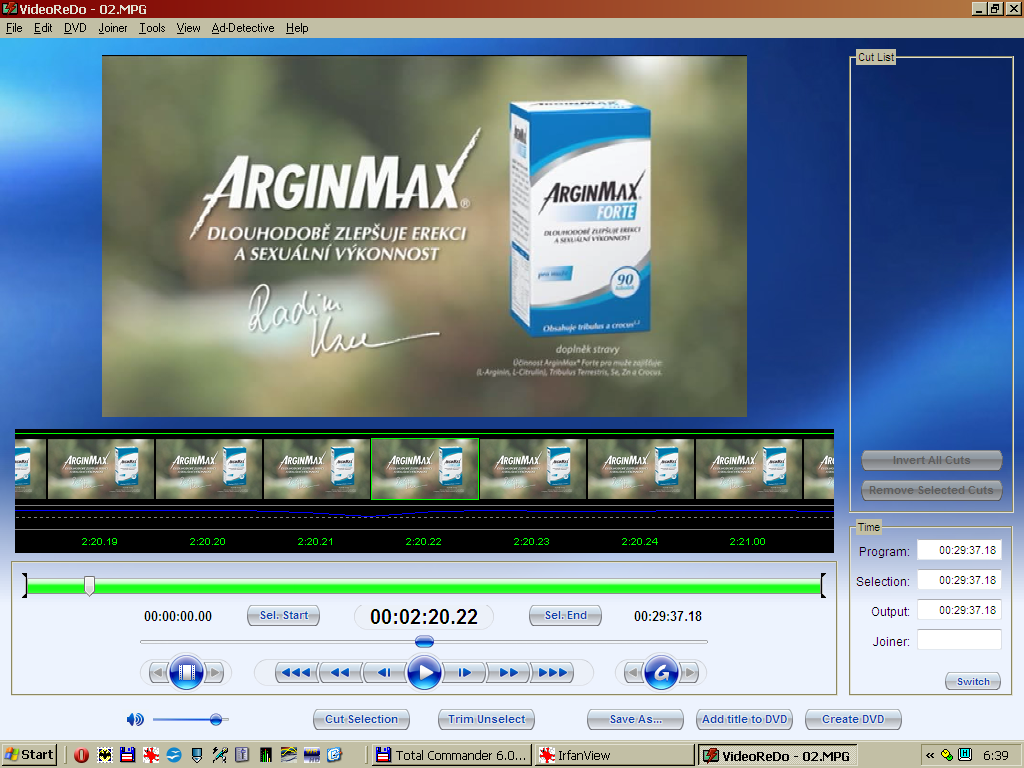Click the selection start bracket on the seek bar
The height and width of the screenshot is (768, 1024).
coord(25,585)
